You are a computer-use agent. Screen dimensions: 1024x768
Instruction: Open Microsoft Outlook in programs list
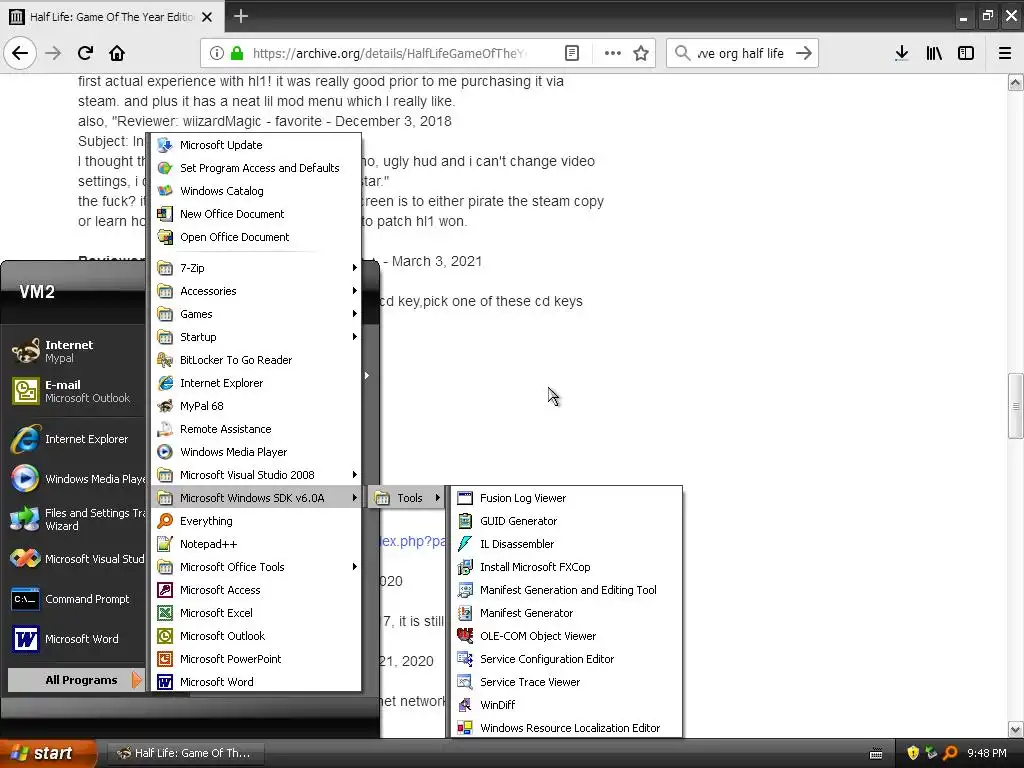point(256,636)
